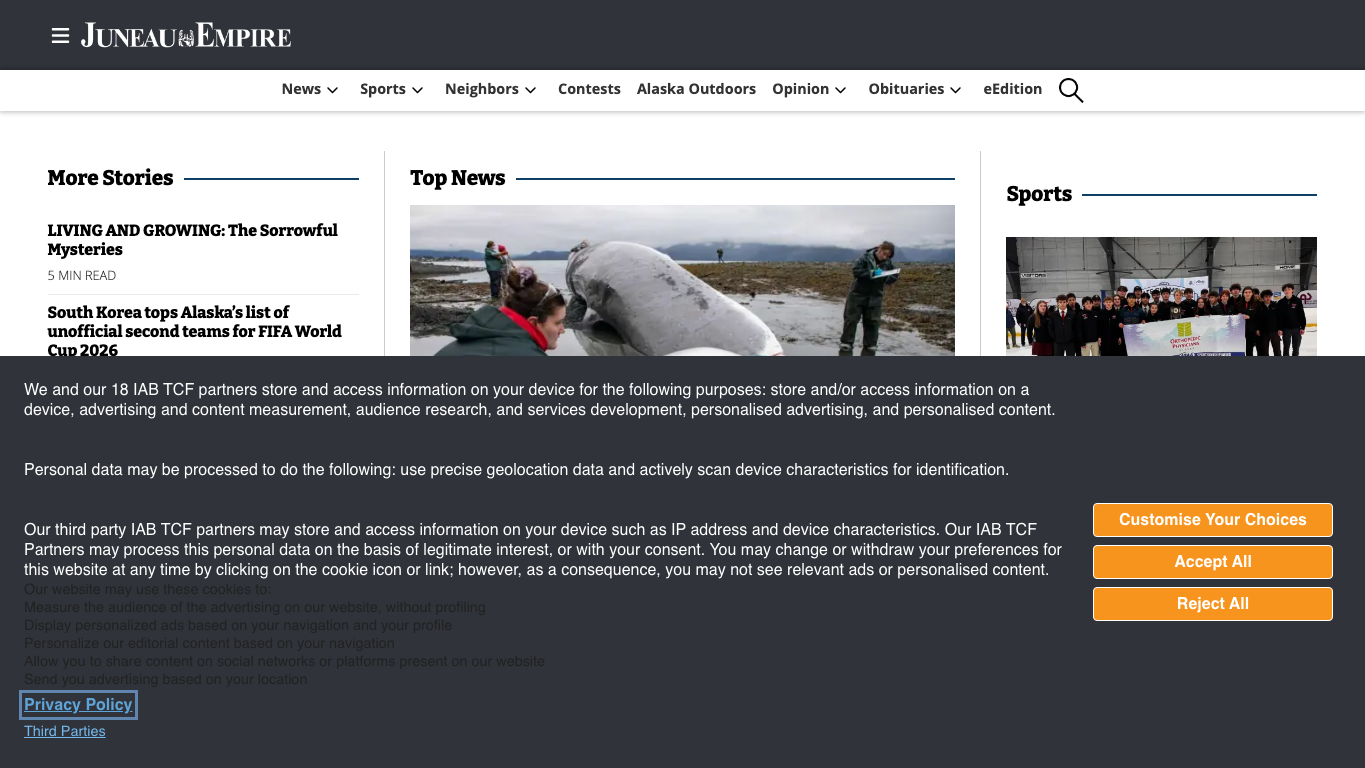Expand the Opinion dropdown chevron
Viewport: 1365px width, 768px height.
click(841, 90)
